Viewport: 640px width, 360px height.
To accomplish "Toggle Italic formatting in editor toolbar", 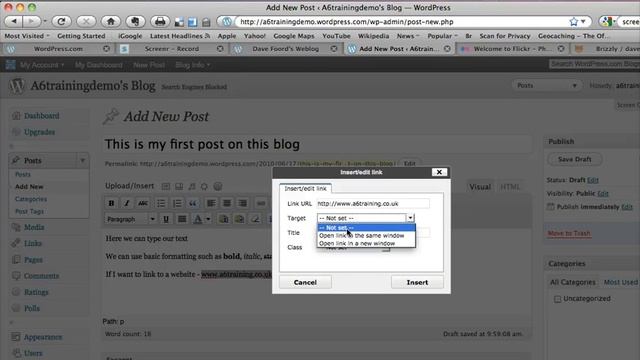I will [x=127, y=203].
